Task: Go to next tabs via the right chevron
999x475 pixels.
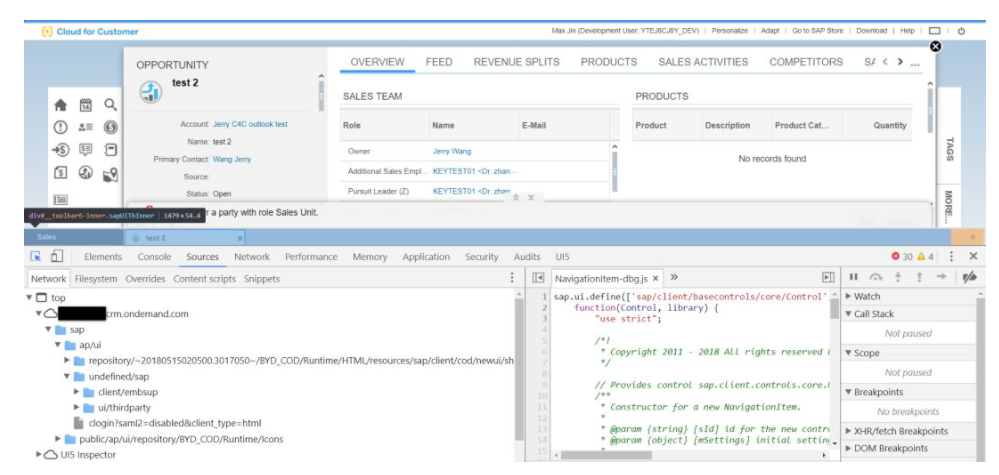Action: coord(900,62)
